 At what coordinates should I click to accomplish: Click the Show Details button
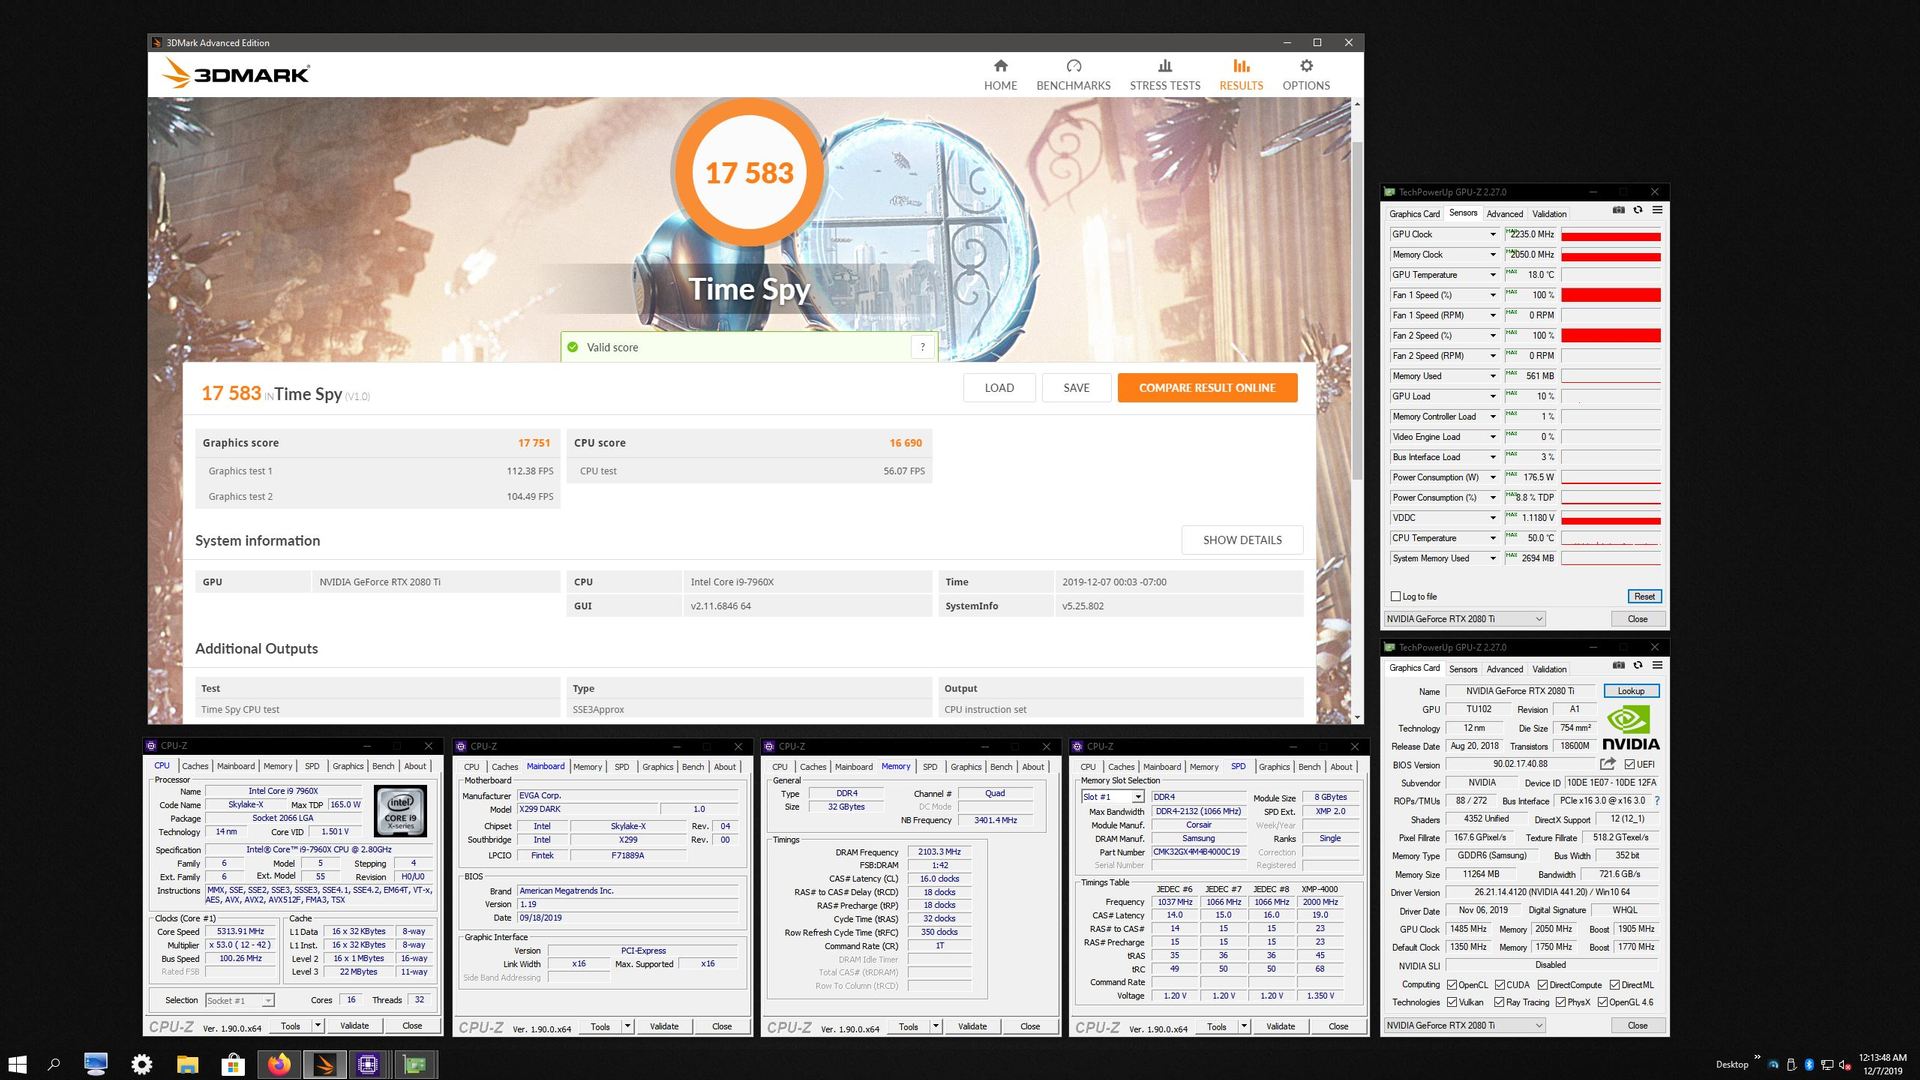pyautogui.click(x=1242, y=540)
